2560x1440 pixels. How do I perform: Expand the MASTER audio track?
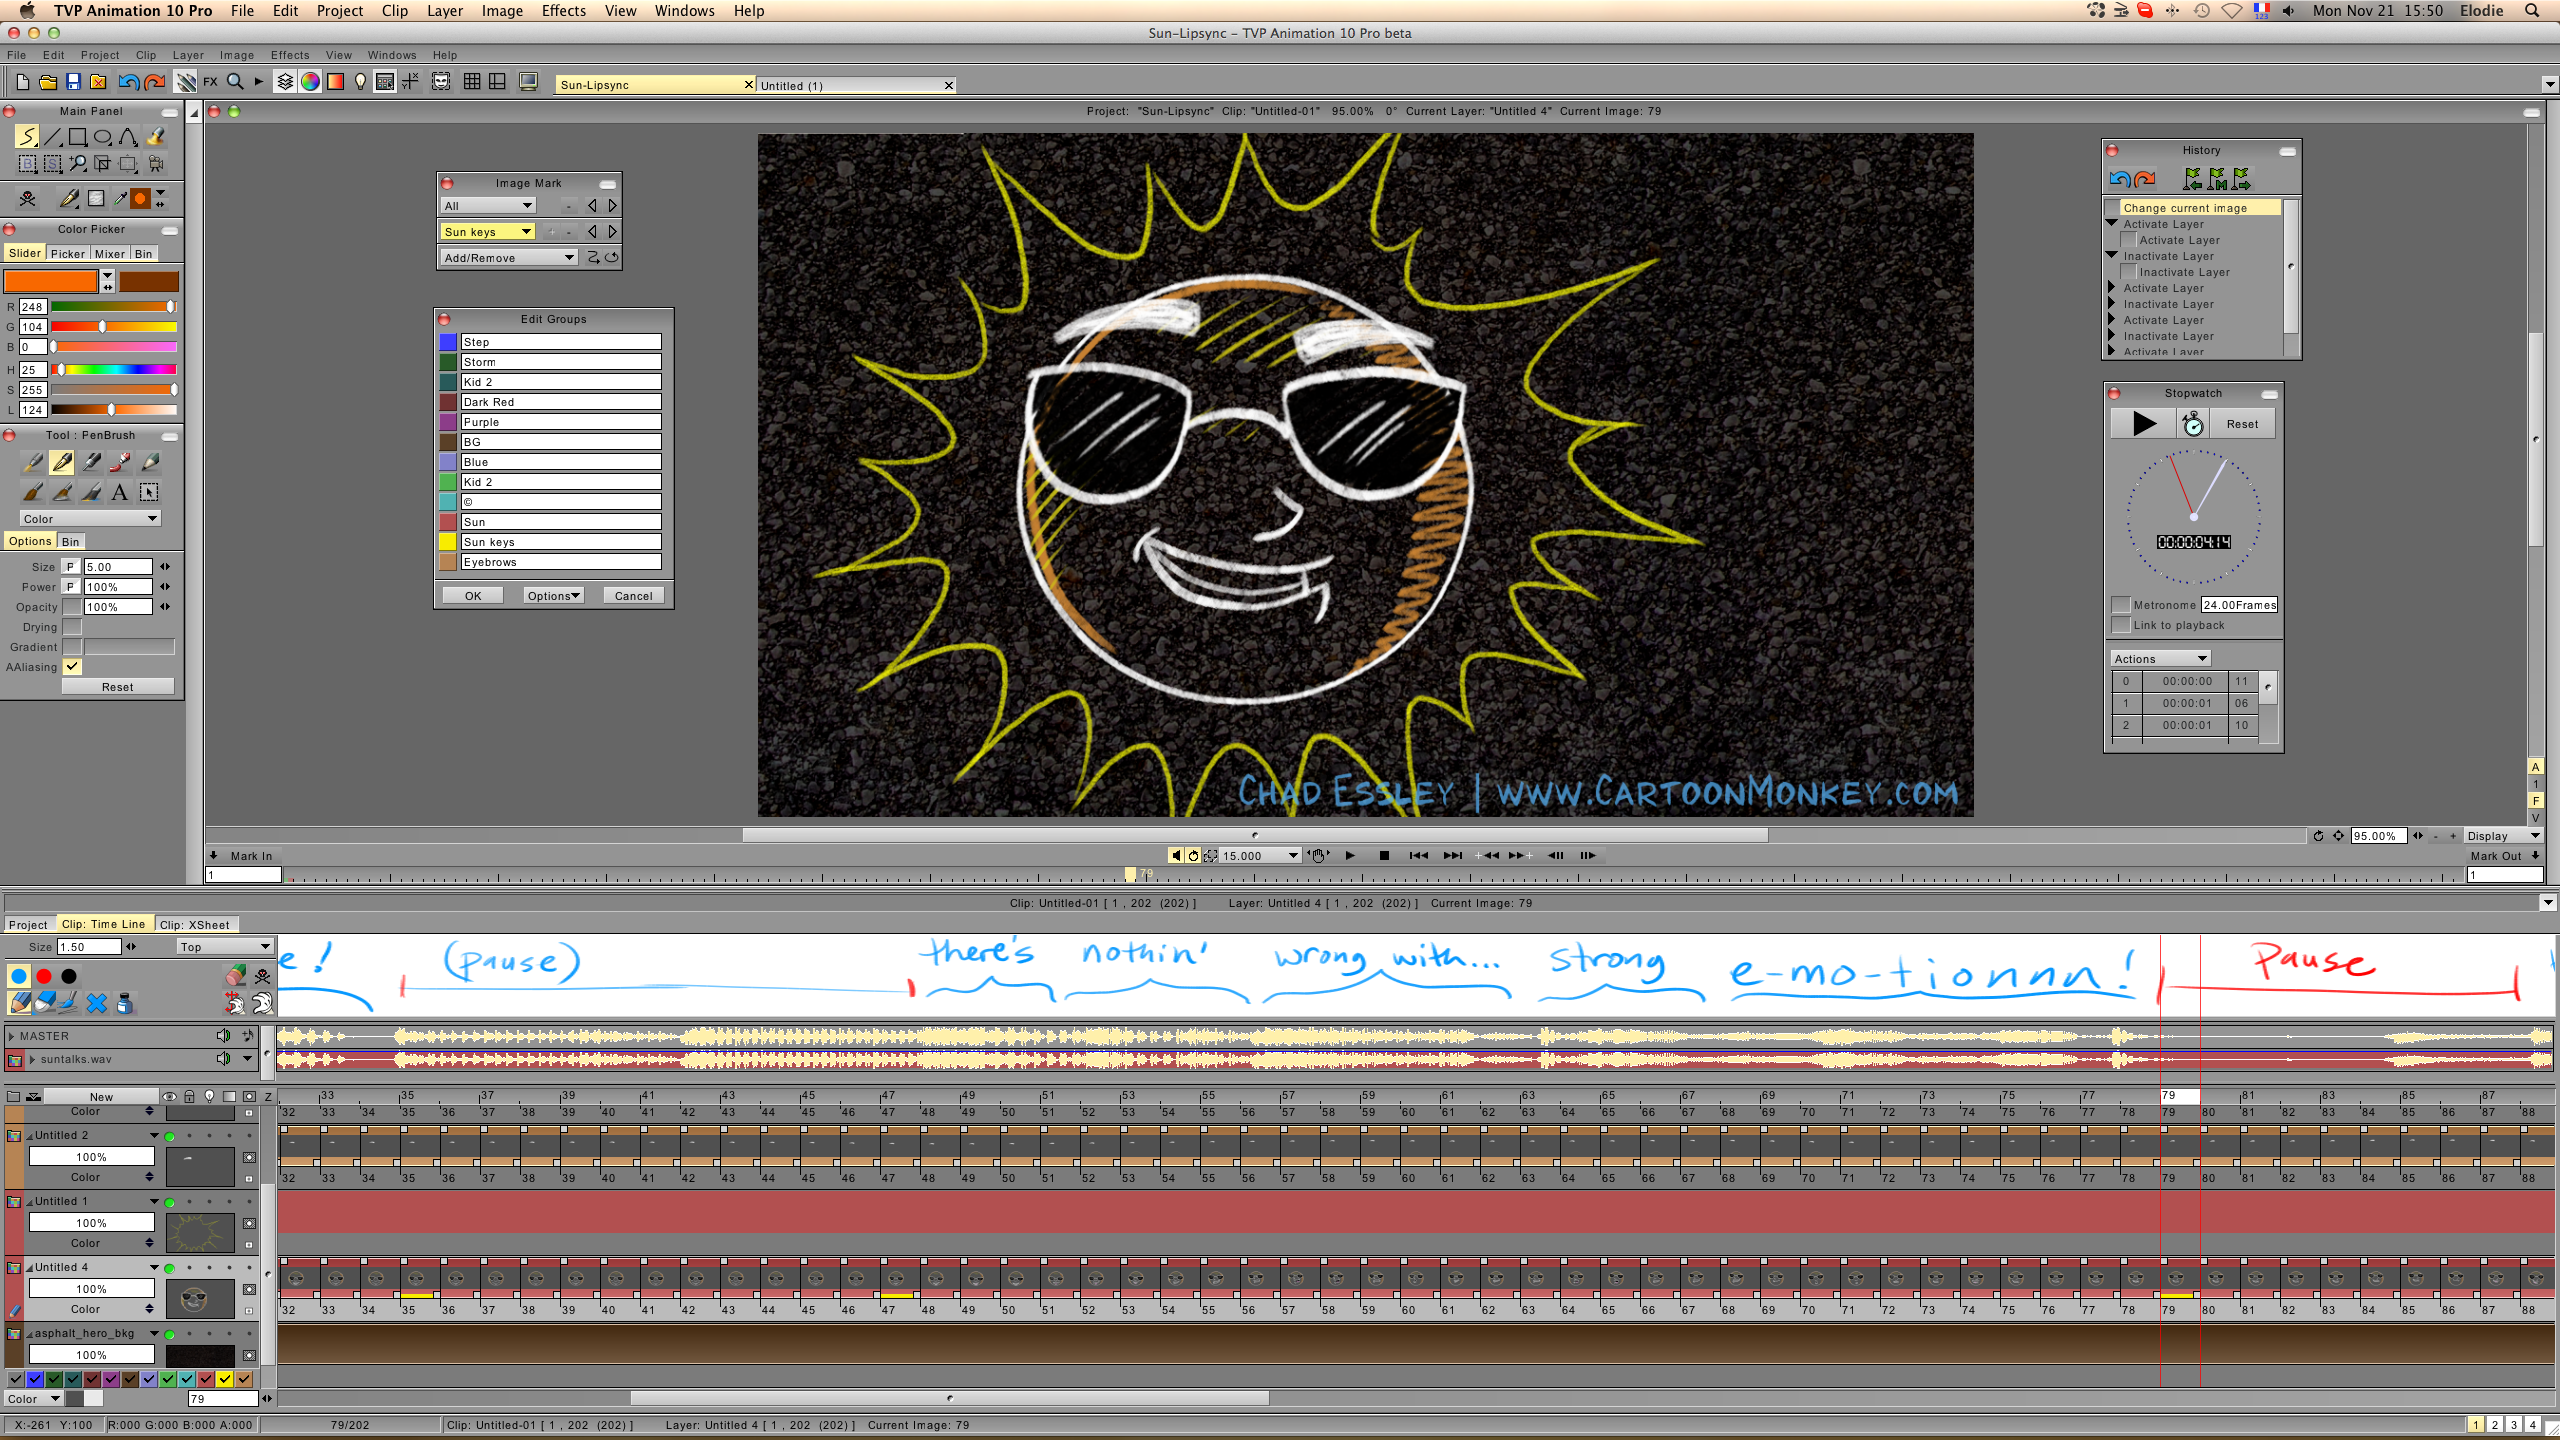click(11, 1036)
